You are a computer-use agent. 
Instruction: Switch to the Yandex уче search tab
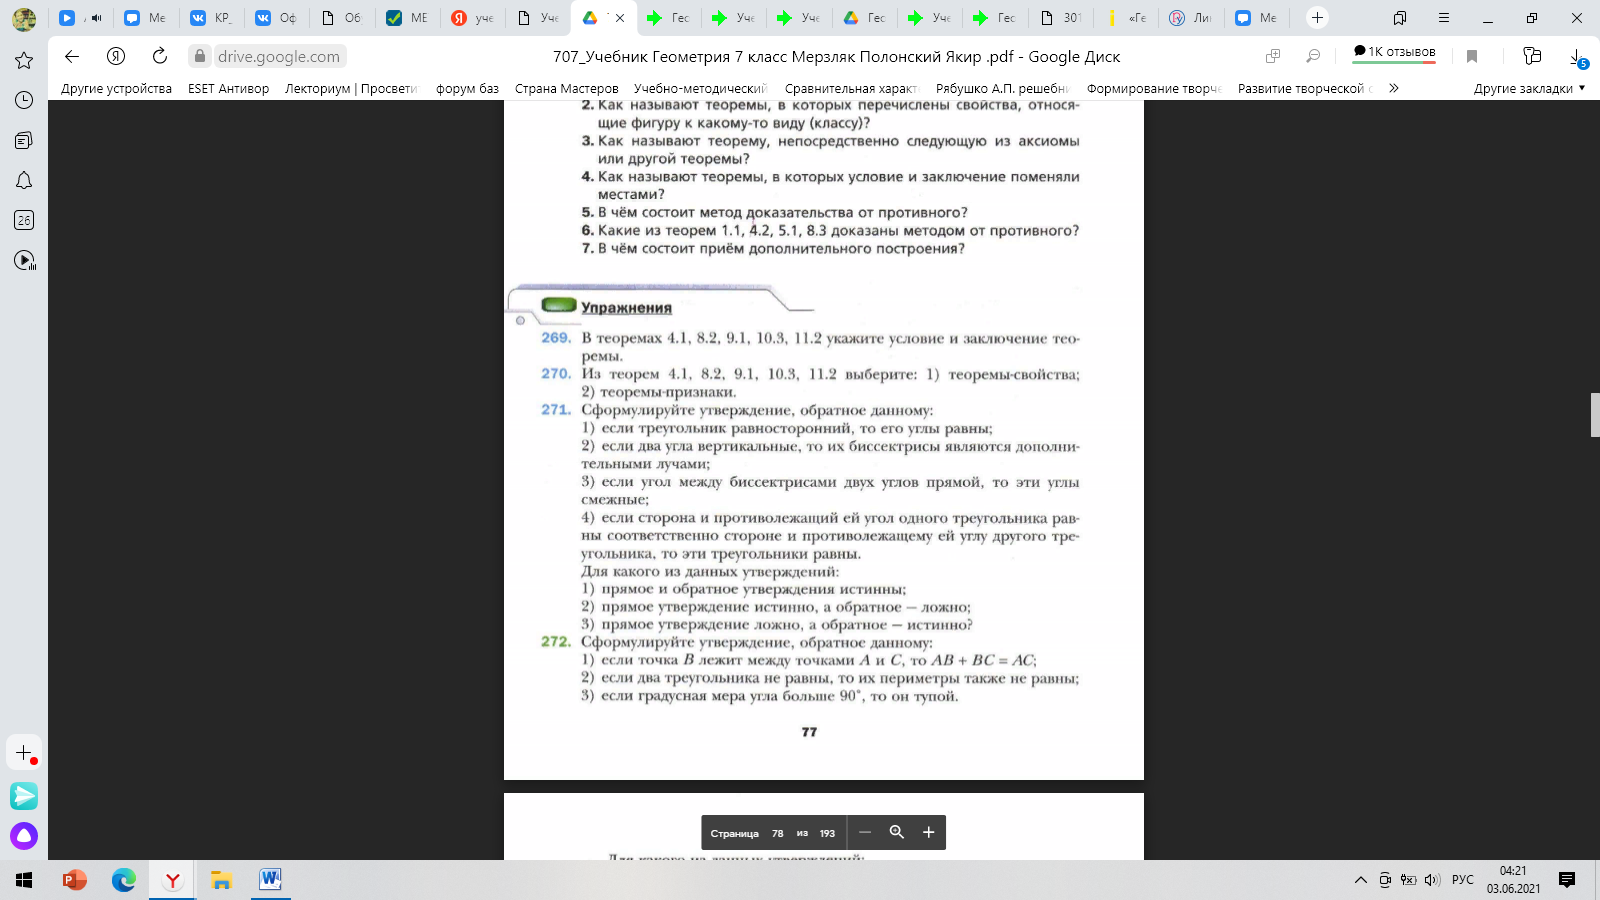[x=473, y=18]
